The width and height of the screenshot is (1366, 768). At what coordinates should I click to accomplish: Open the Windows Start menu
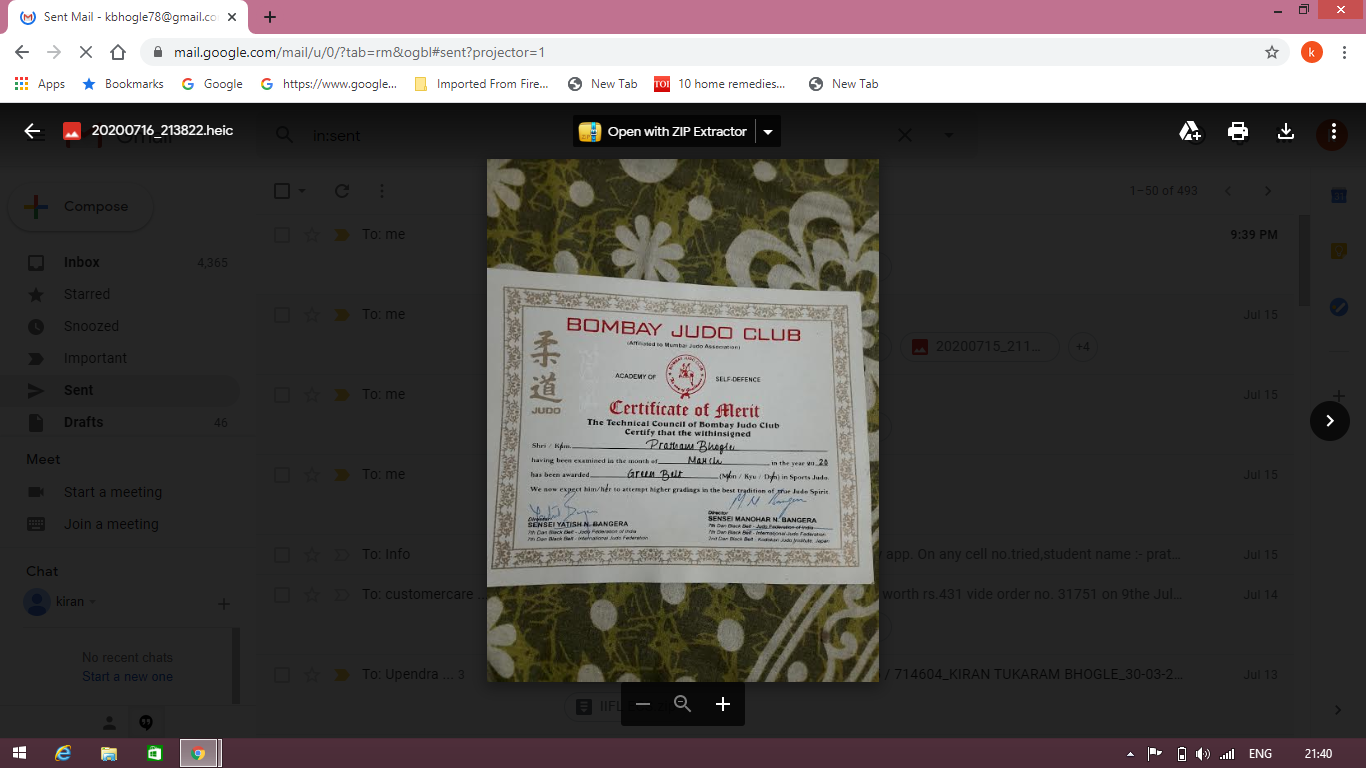pyautogui.click(x=19, y=753)
